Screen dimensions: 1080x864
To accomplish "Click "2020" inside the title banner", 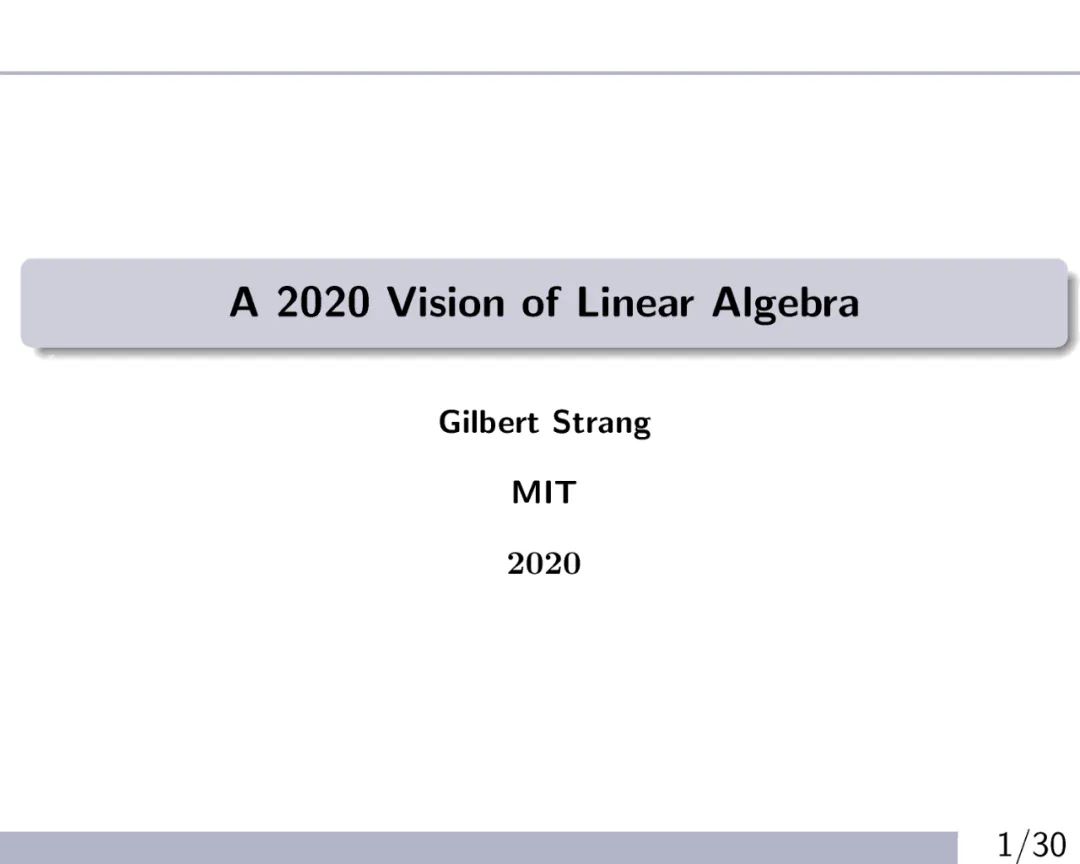I will 324,302.
